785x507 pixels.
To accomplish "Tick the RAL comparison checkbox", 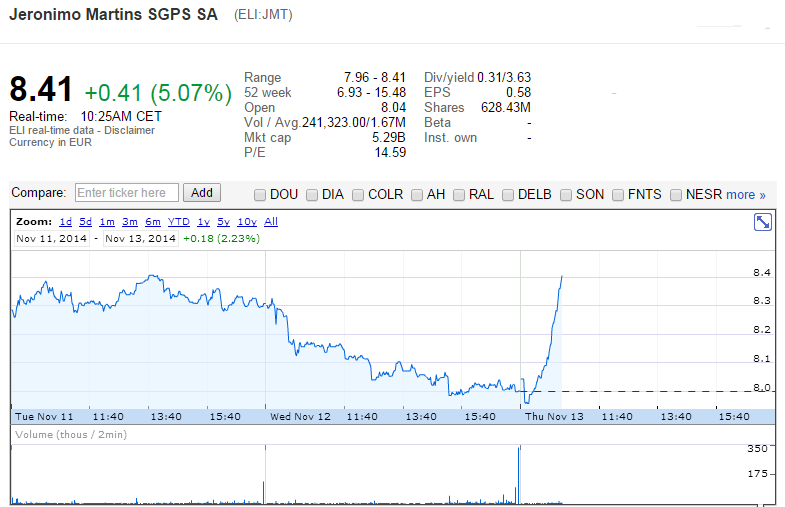I will [459, 195].
